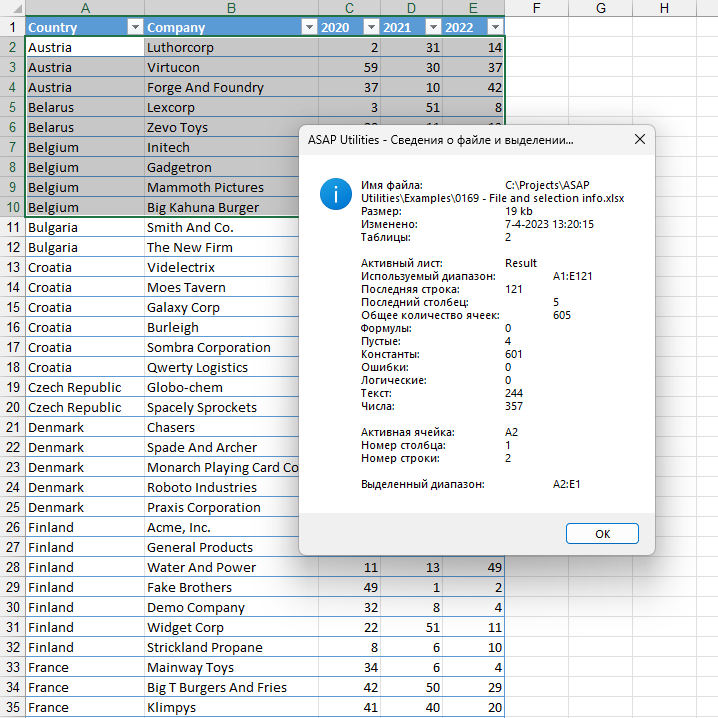Screen dimensions: 718x718
Task: Click cell containing Burleigh
Action: point(222,327)
